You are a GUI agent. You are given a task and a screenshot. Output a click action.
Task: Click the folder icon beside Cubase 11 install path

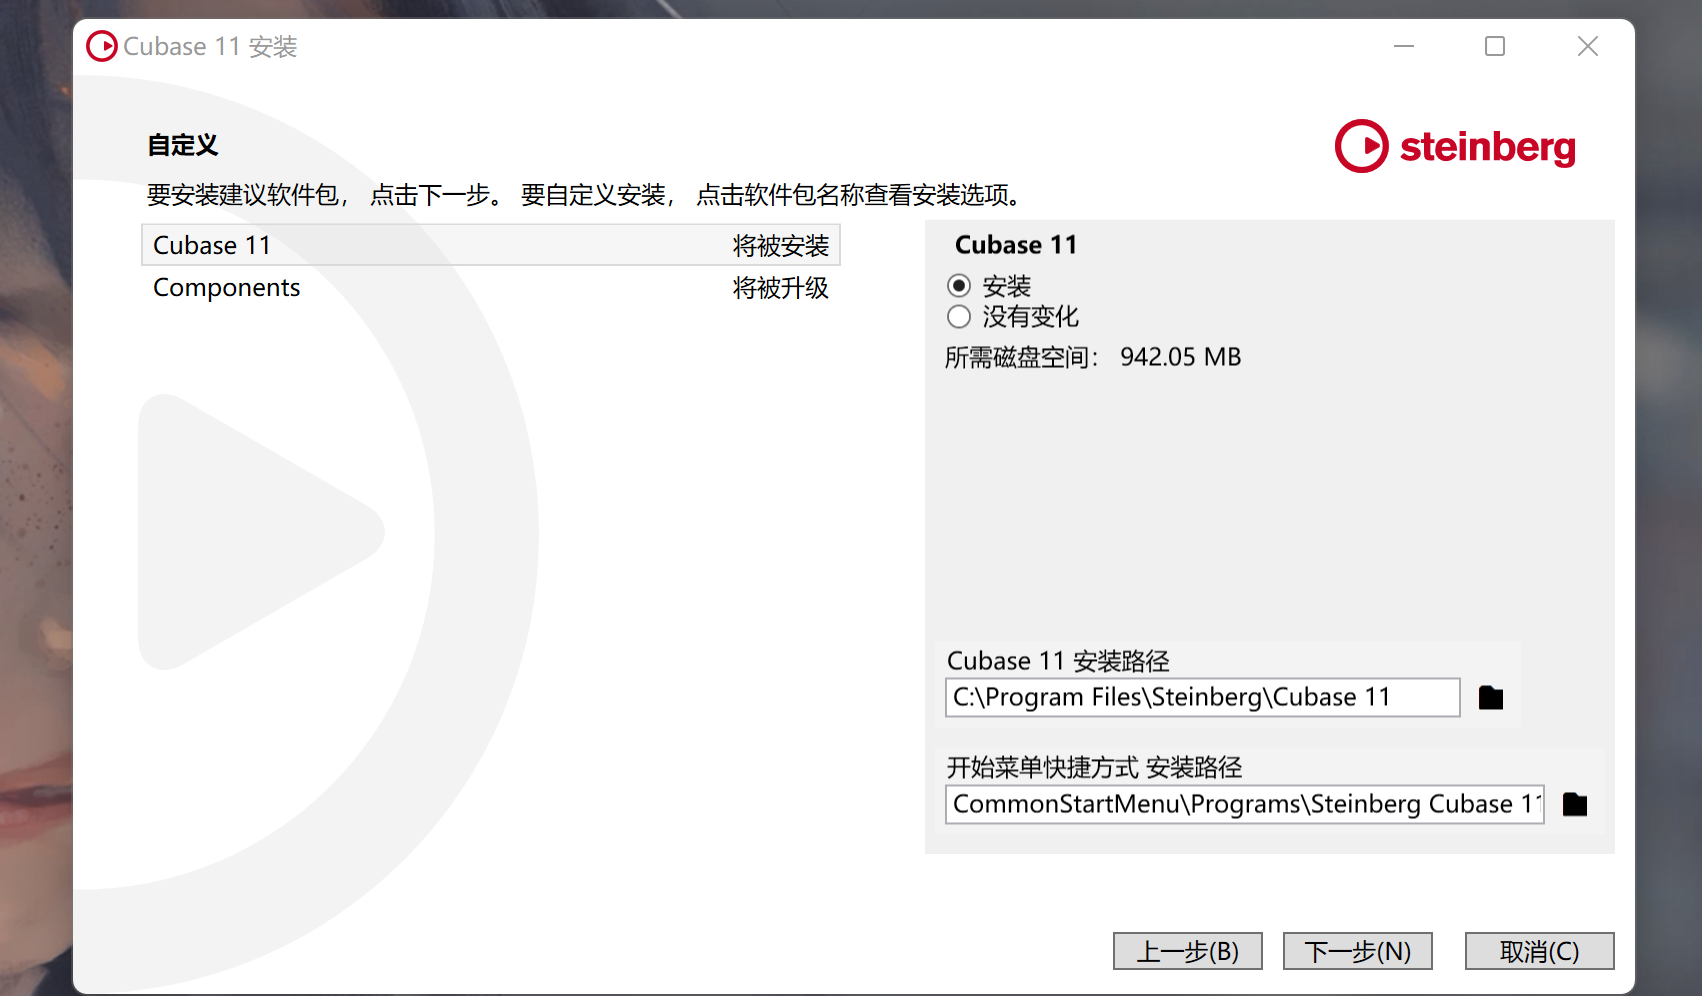coord(1490,697)
